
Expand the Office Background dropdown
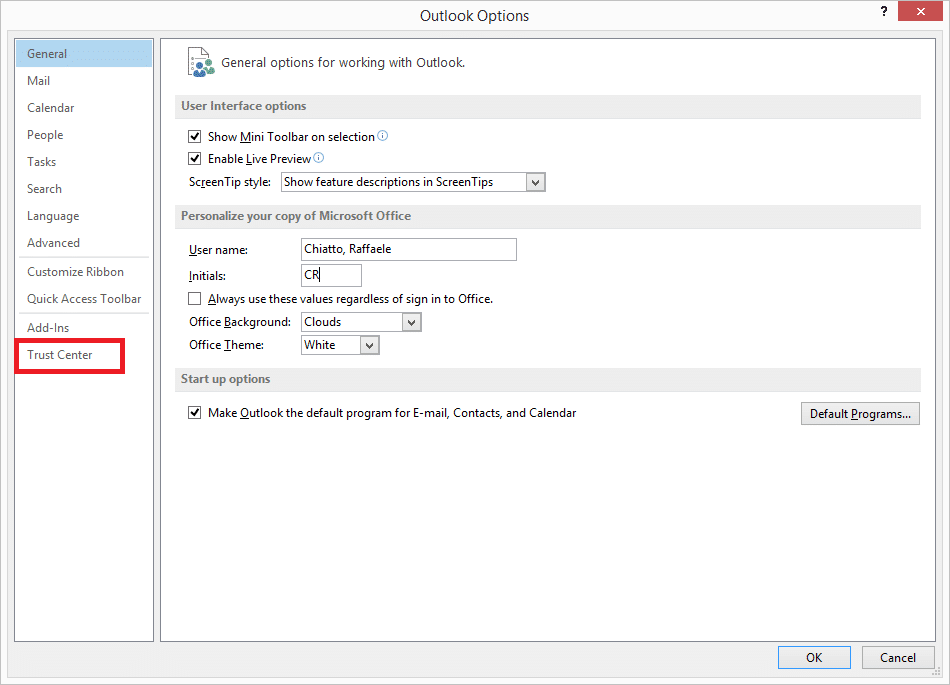411,322
